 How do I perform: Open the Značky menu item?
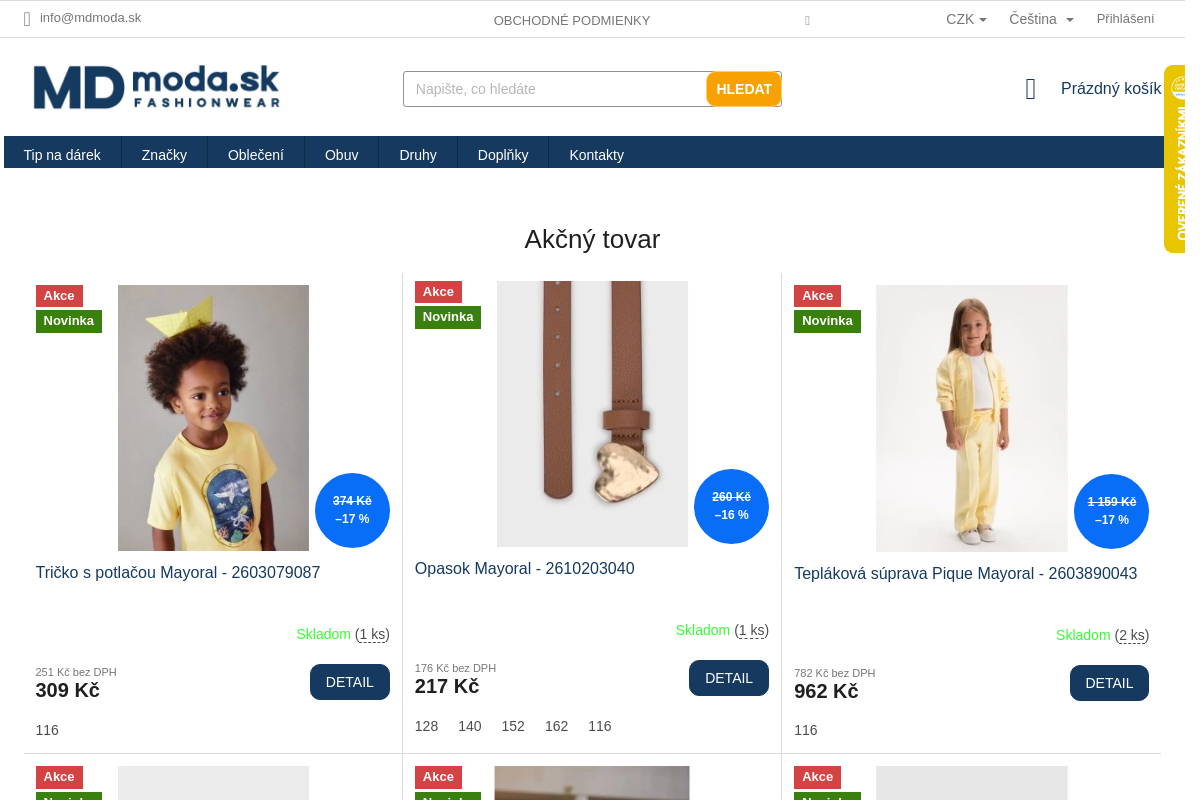164,154
